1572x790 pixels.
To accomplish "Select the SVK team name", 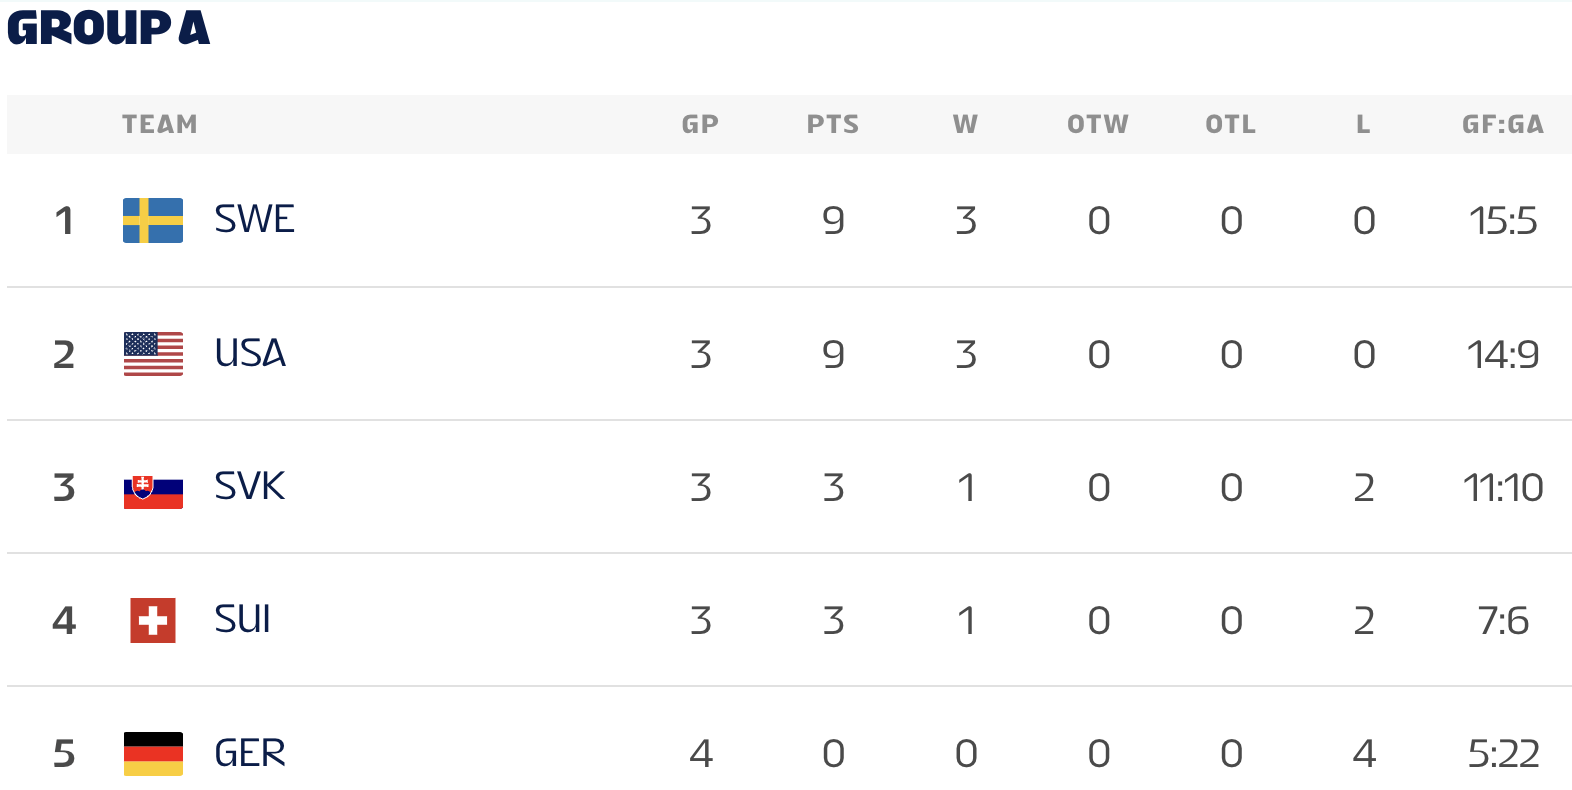I will click(x=249, y=487).
